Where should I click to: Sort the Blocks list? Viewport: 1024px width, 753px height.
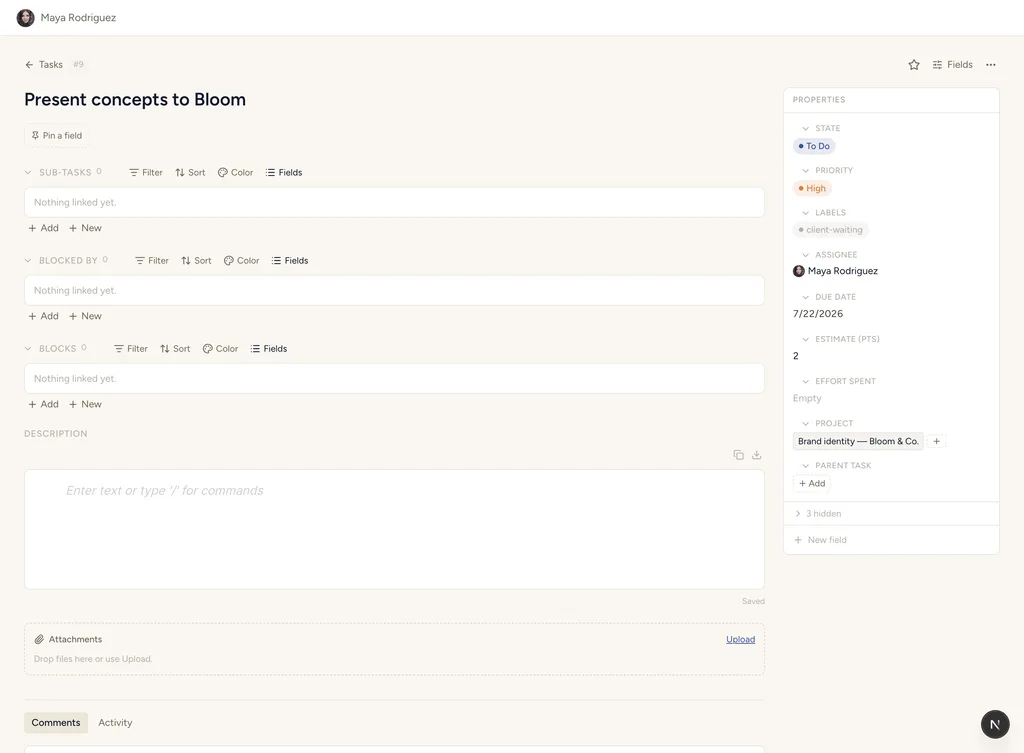(175, 349)
